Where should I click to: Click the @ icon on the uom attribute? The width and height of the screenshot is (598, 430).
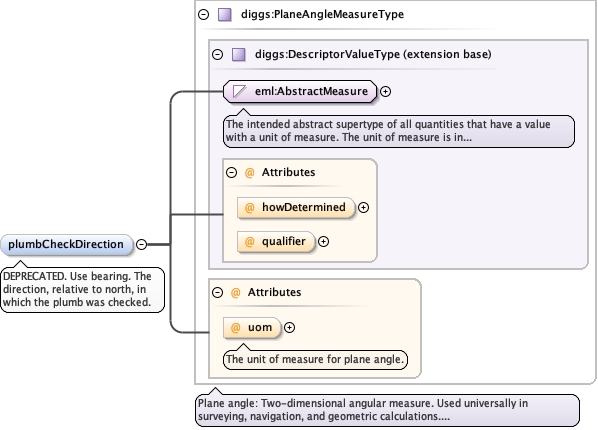coord(236,327)
